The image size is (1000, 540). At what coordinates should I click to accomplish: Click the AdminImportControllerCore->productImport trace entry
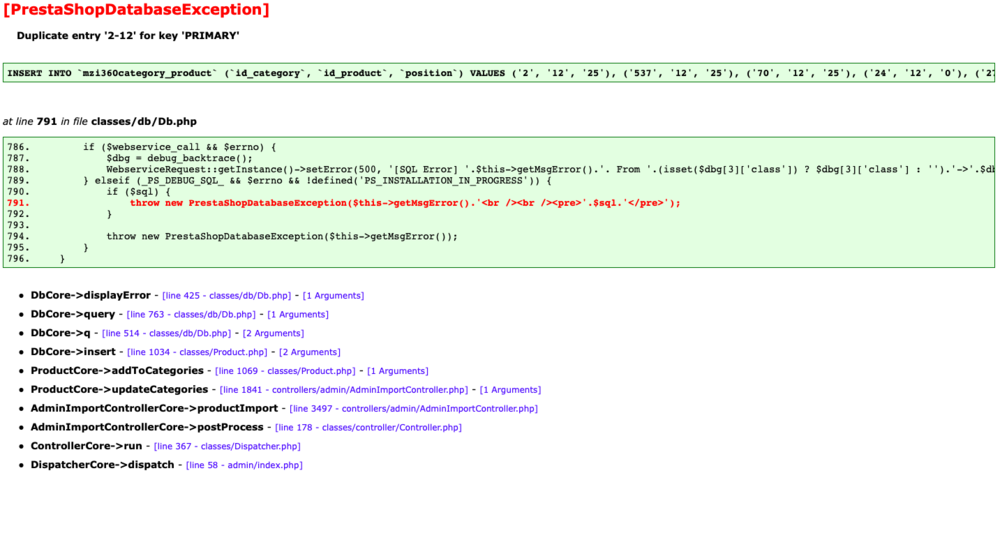coord(154,408)
